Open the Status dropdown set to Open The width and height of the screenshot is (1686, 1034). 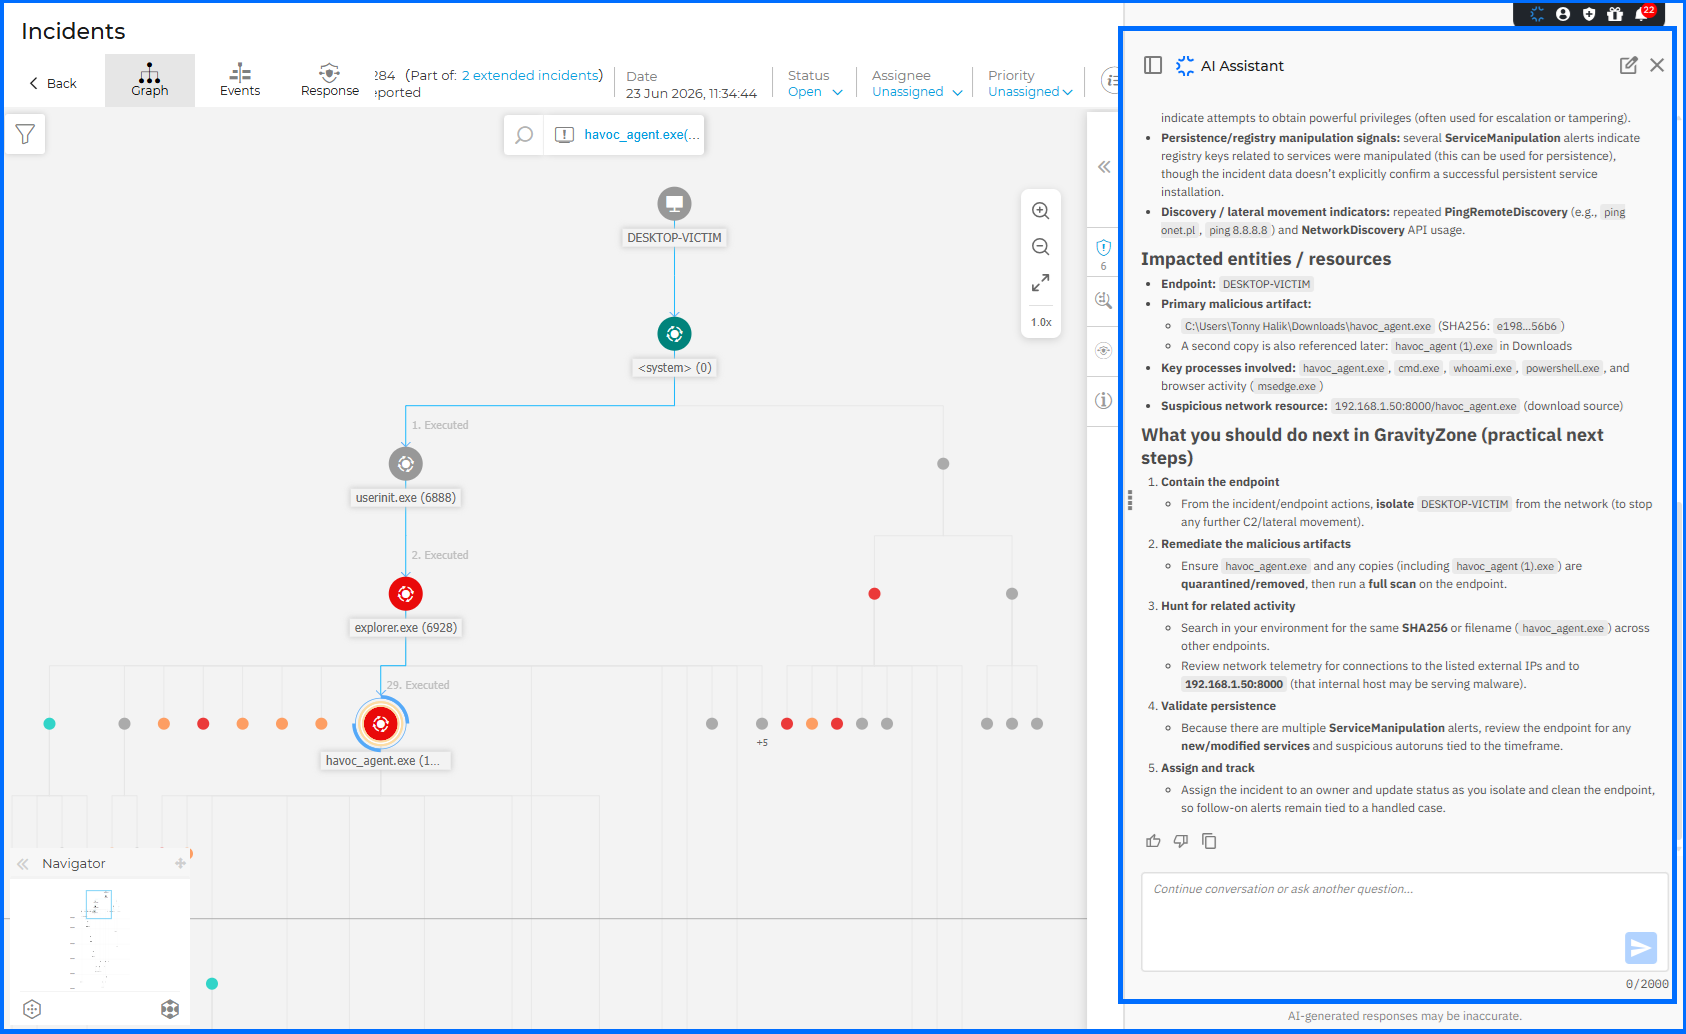[815, 92]
